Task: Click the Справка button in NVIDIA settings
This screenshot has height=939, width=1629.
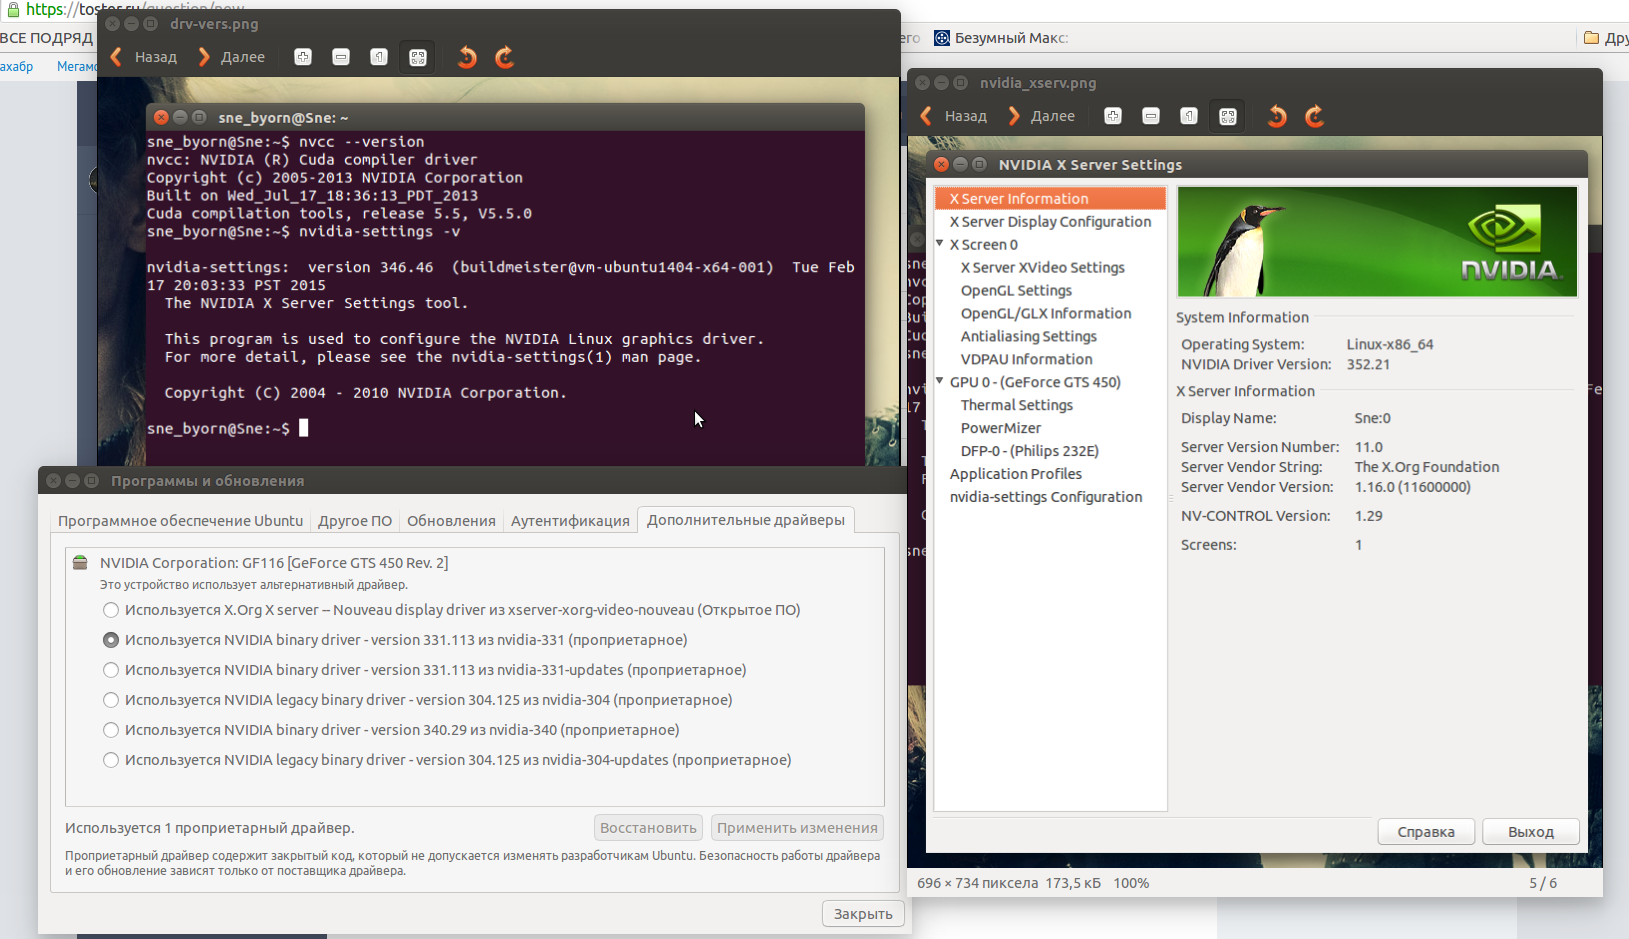Action: [1426, 832]
